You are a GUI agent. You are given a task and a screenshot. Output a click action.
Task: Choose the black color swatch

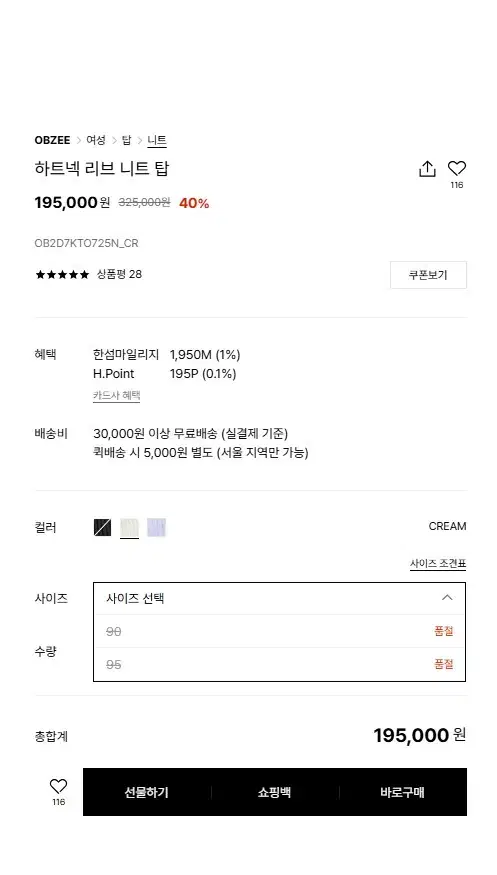(103, 527)
